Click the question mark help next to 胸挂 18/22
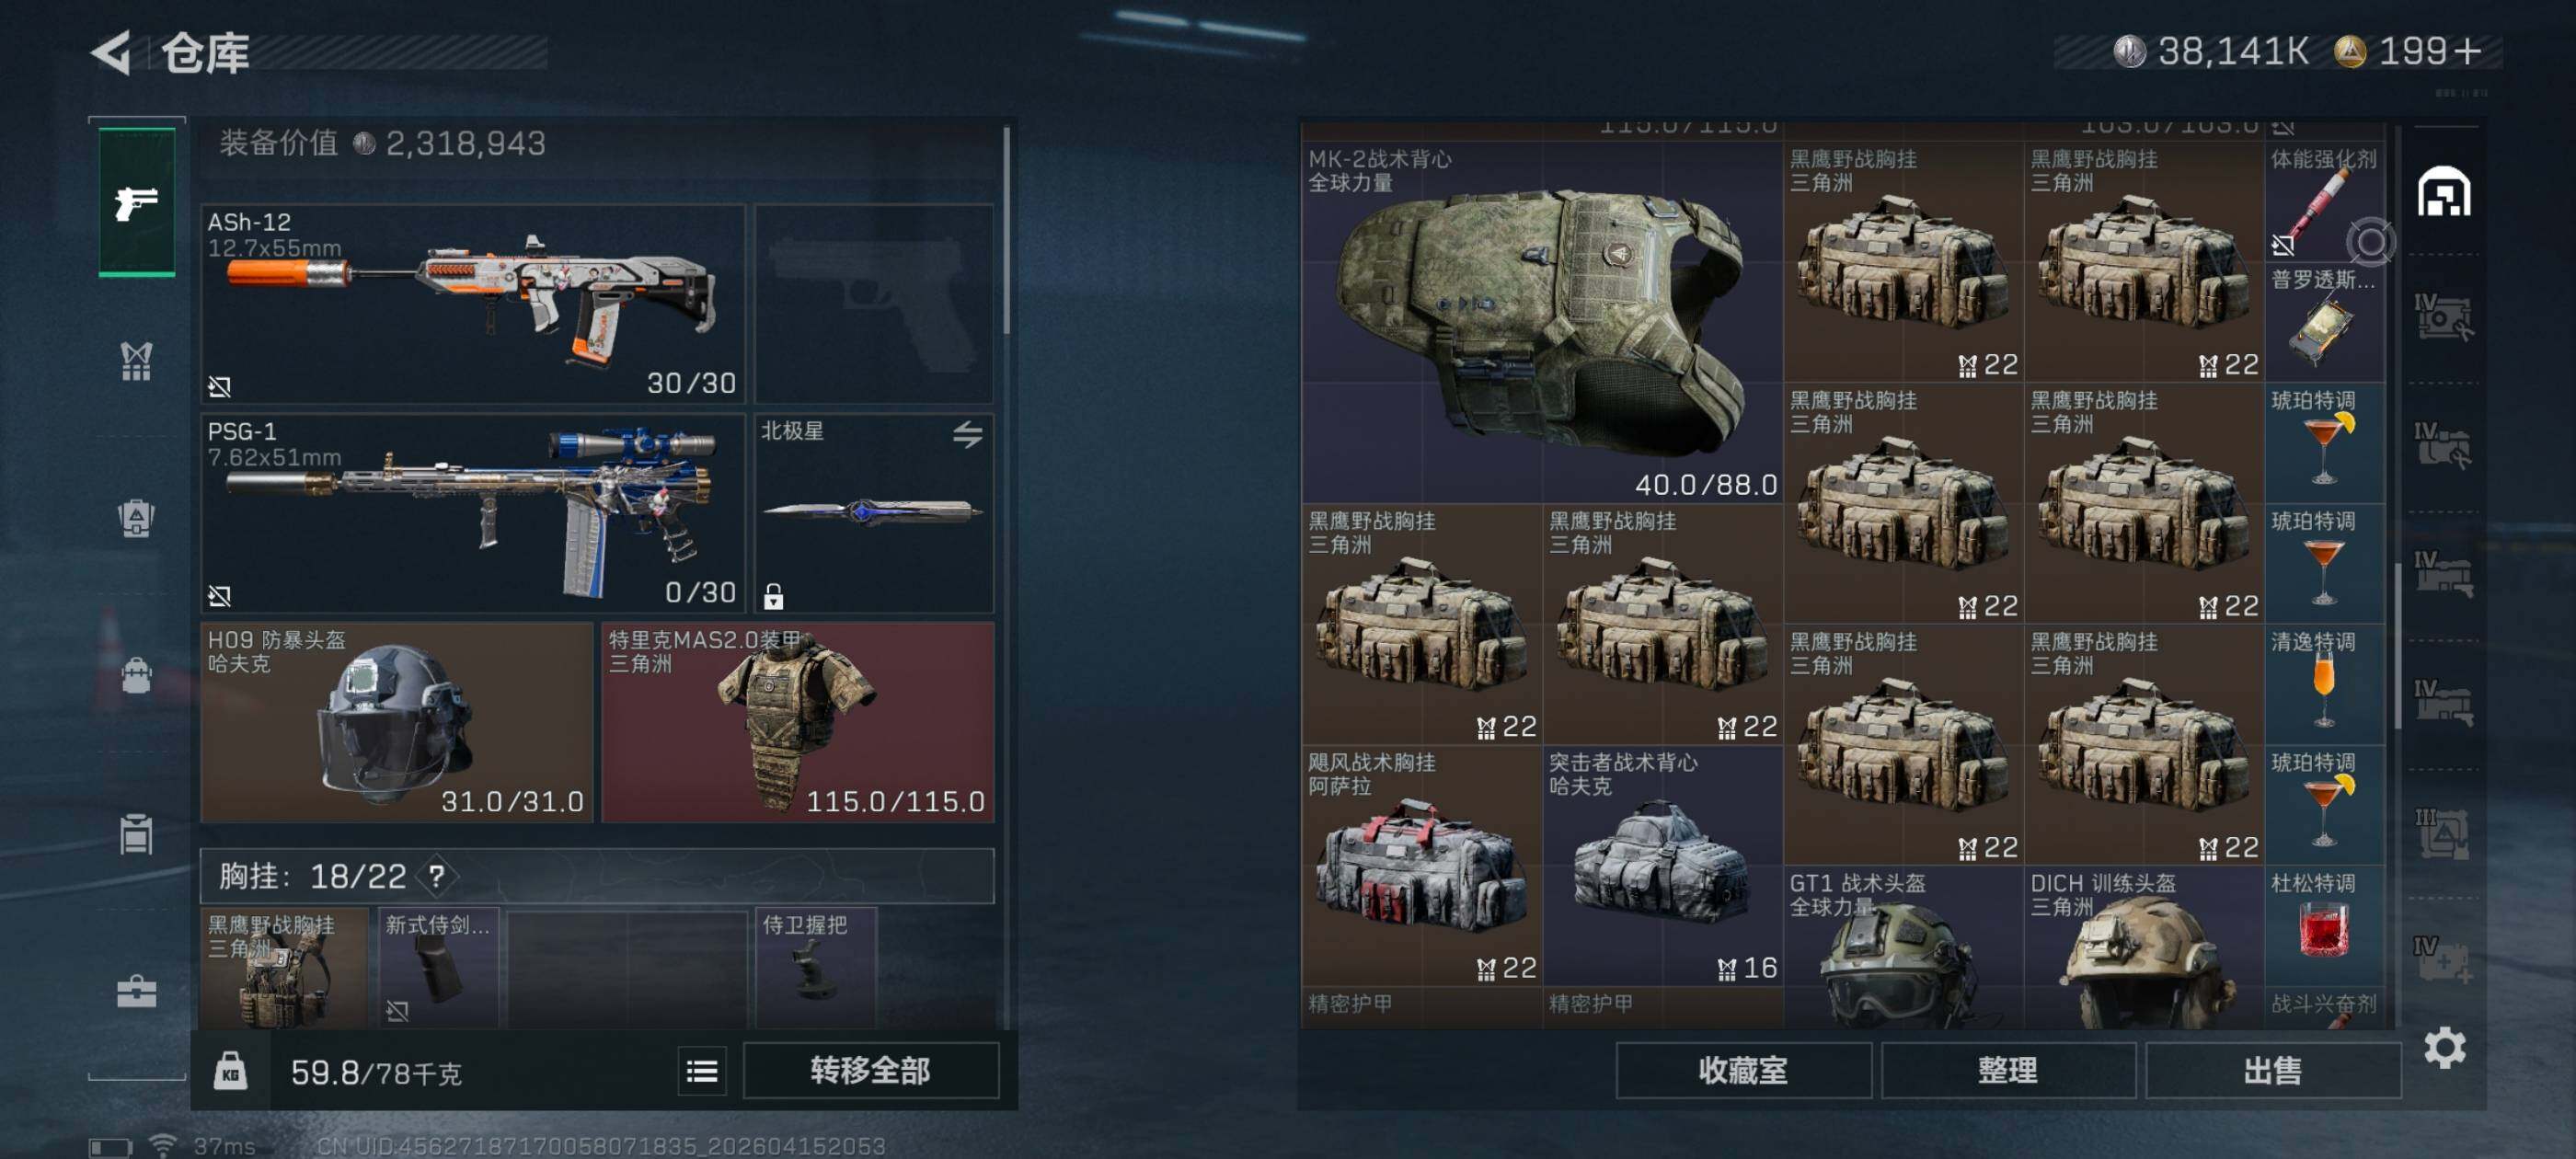The height and width of the screenshot is (1159, 2576). pos(437,877)
